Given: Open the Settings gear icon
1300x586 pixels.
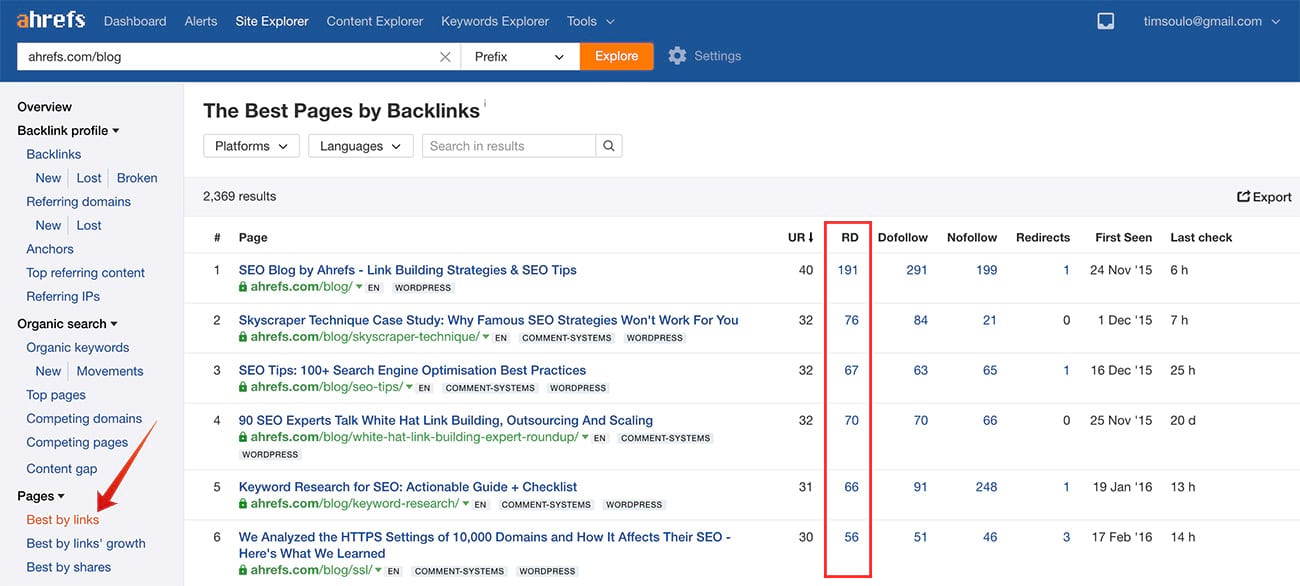Looking at the screenshot, I should (677, 56).
